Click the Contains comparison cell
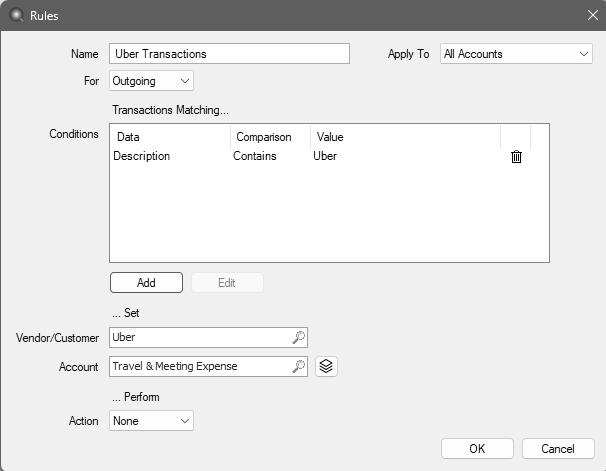This screenshot has height=471, width=606. (x=255, y=157)
